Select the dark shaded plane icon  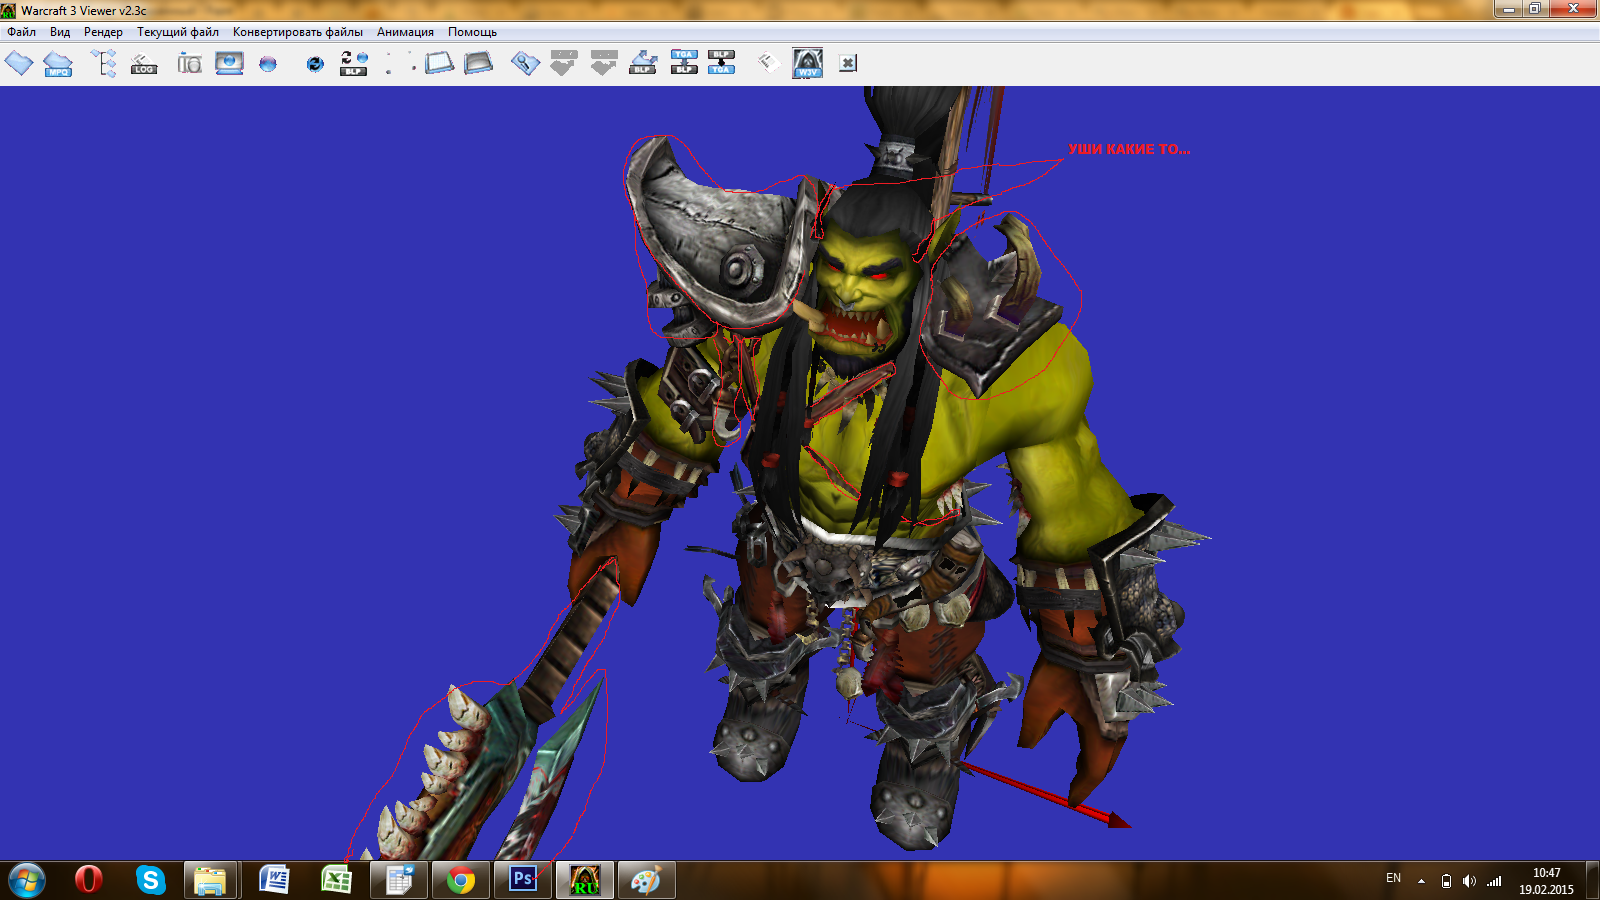(x=479, y=63)
